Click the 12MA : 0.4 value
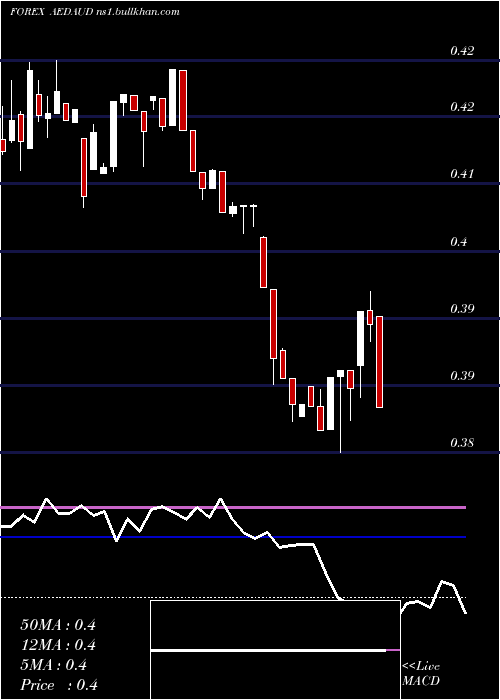 [x=58, y=645]
